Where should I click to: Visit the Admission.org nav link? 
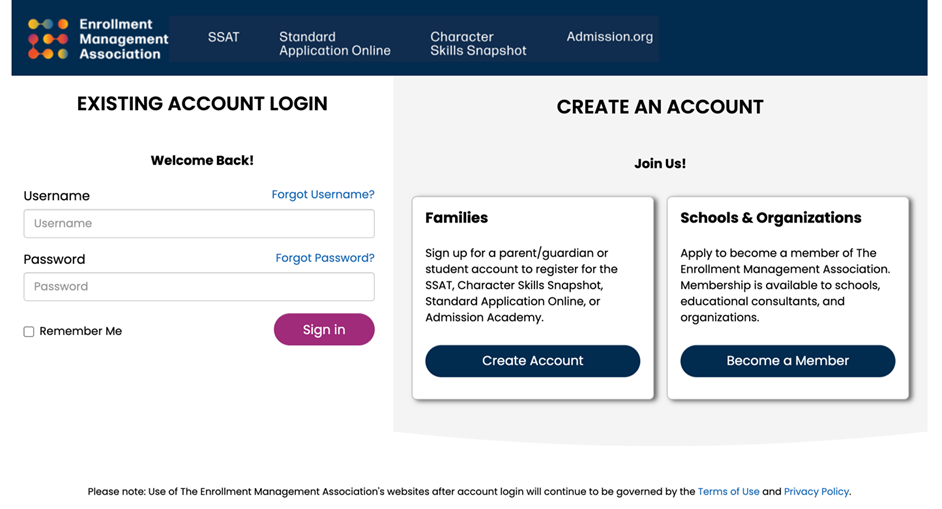pos(609,37)
